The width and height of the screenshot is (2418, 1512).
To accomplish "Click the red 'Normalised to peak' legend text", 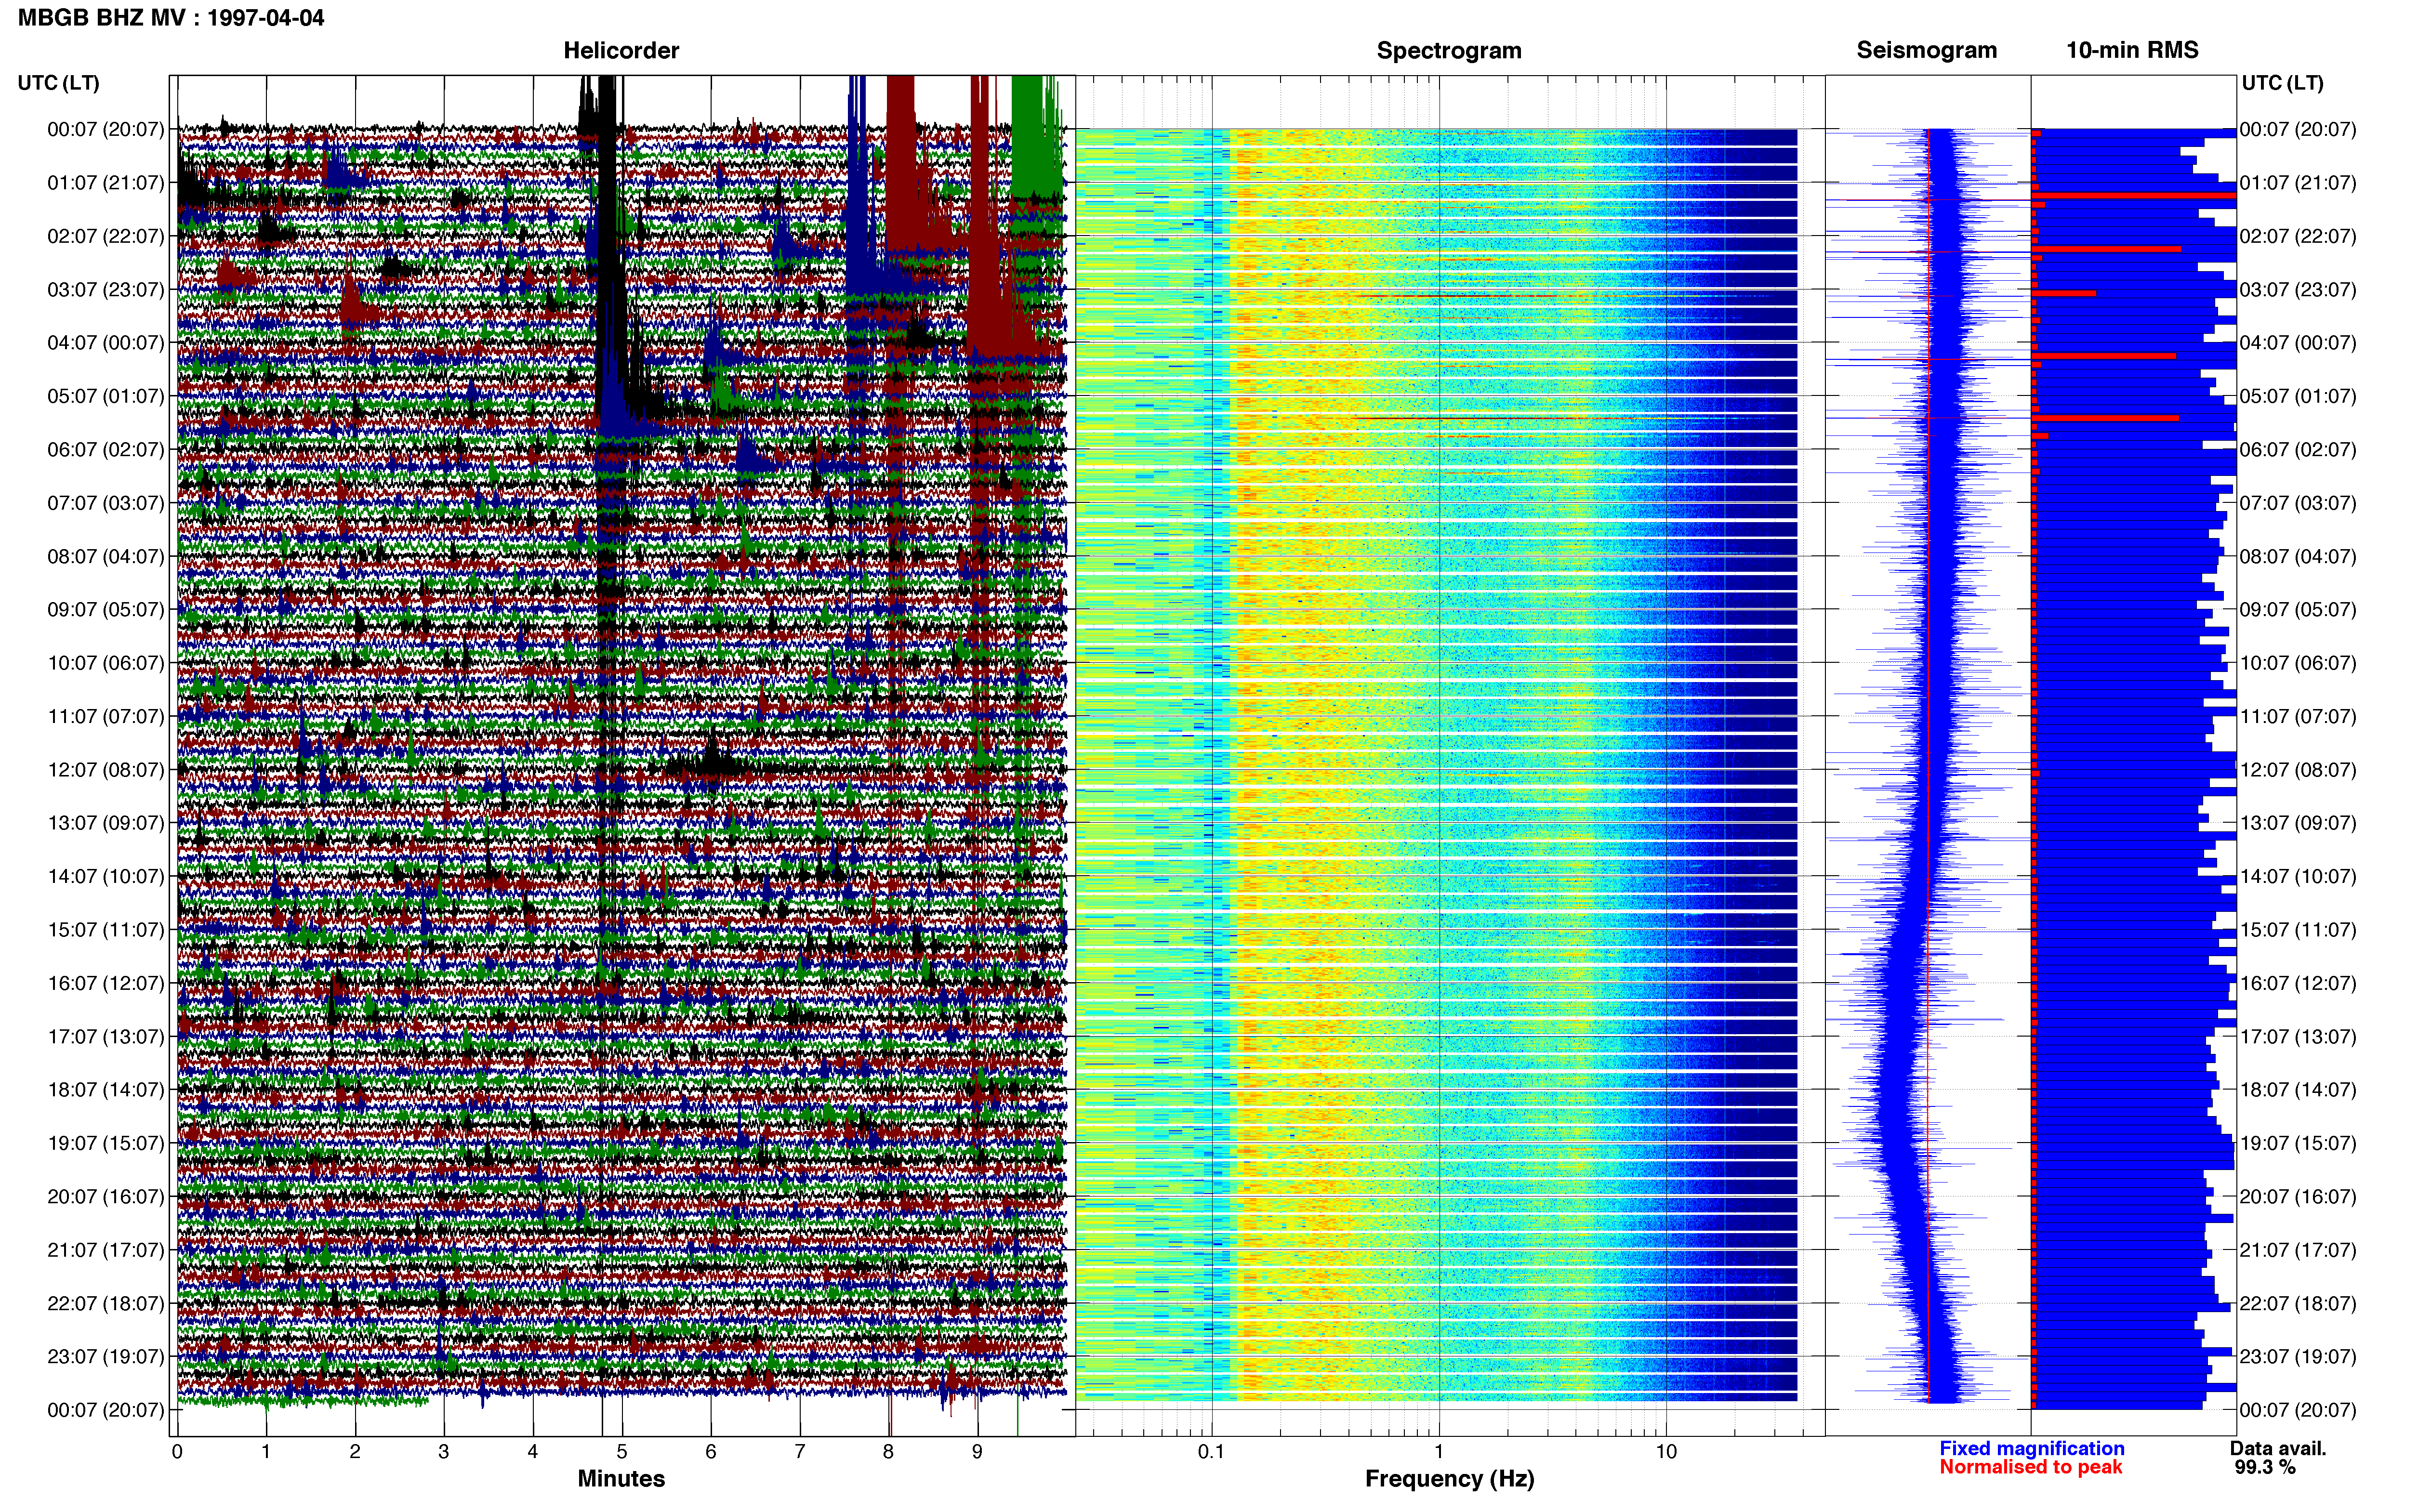I will pos(2031,1467).
